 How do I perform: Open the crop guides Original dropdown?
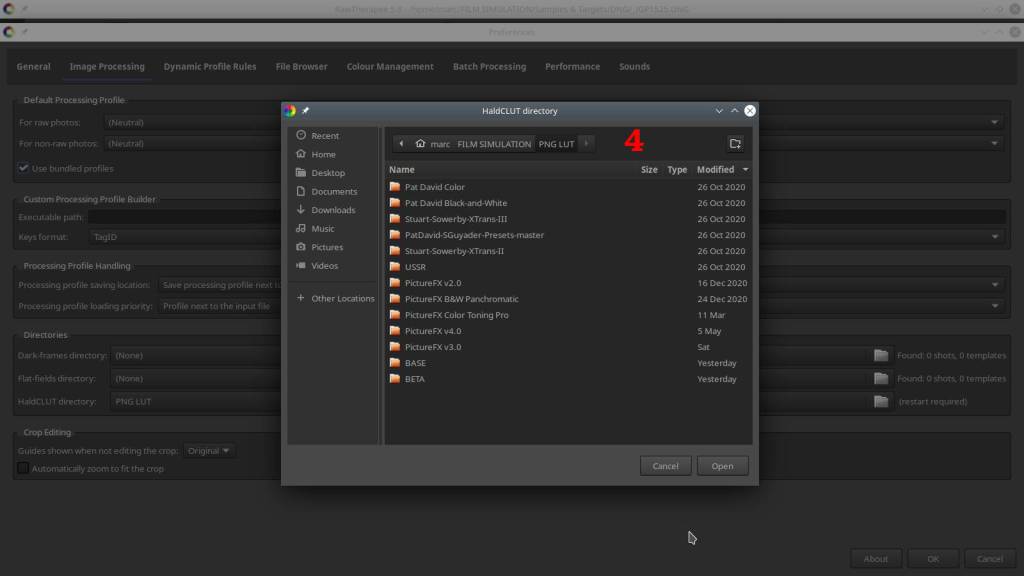[x=208, y=451]
